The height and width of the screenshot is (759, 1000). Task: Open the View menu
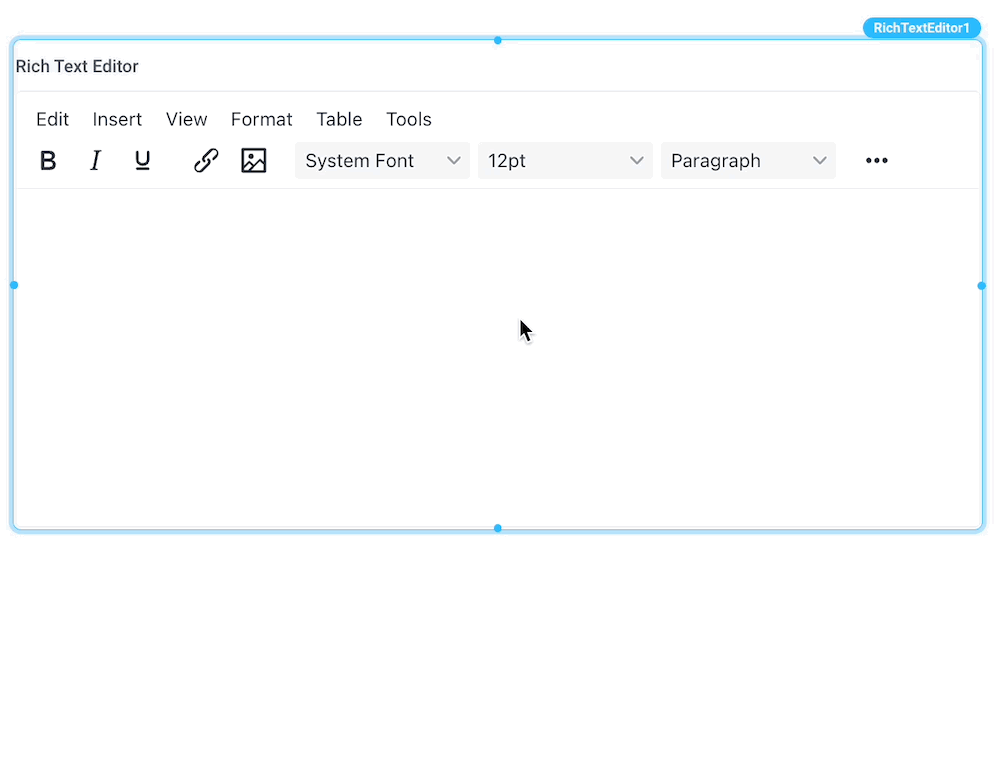point(187,119)
